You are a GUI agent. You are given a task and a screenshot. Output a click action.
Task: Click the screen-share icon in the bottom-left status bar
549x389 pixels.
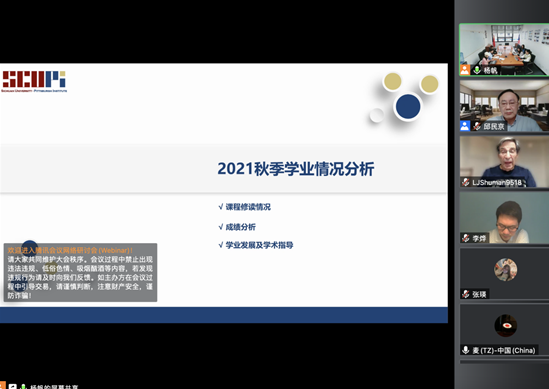pyautogui.click(x=13, y=387)
